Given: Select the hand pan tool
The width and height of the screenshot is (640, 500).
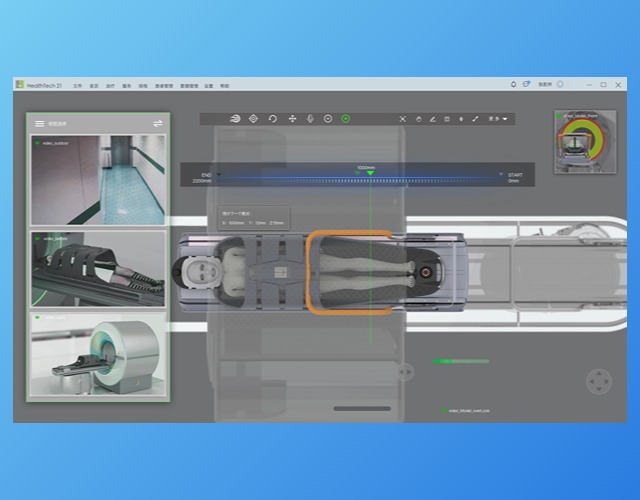Looking at the screenshot, I should click(418, 119).
